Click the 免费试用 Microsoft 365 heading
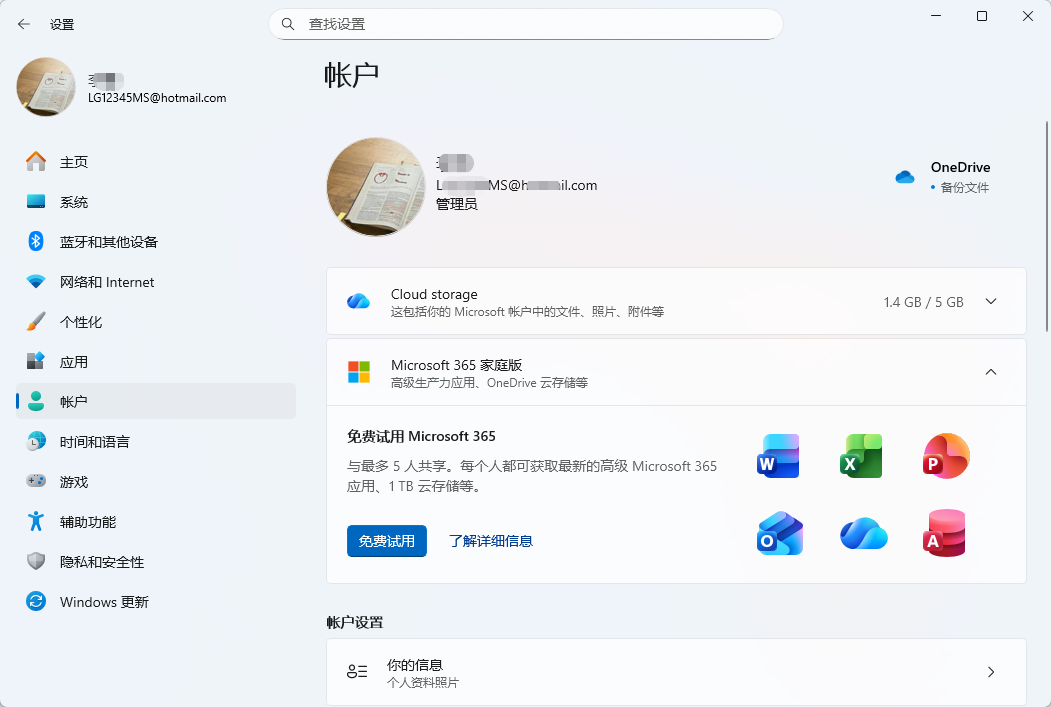1051x707 pixels. [421, 436]
